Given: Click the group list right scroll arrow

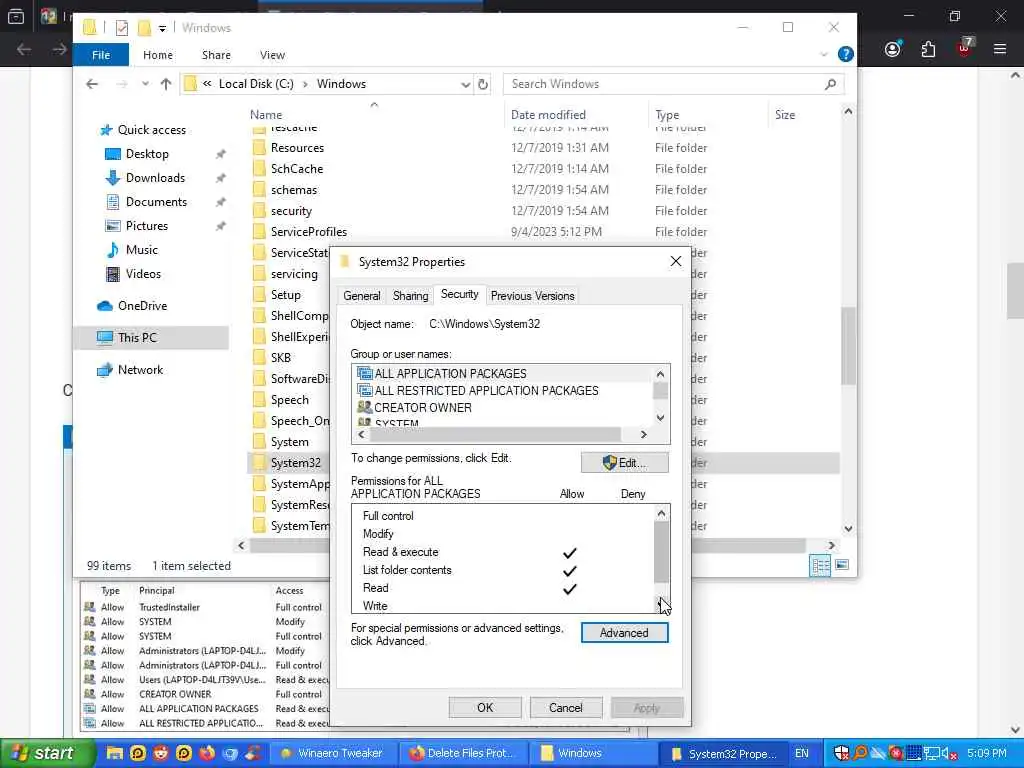Looking at the screenshot, I should pyautogui.click(x=644, y=434).
